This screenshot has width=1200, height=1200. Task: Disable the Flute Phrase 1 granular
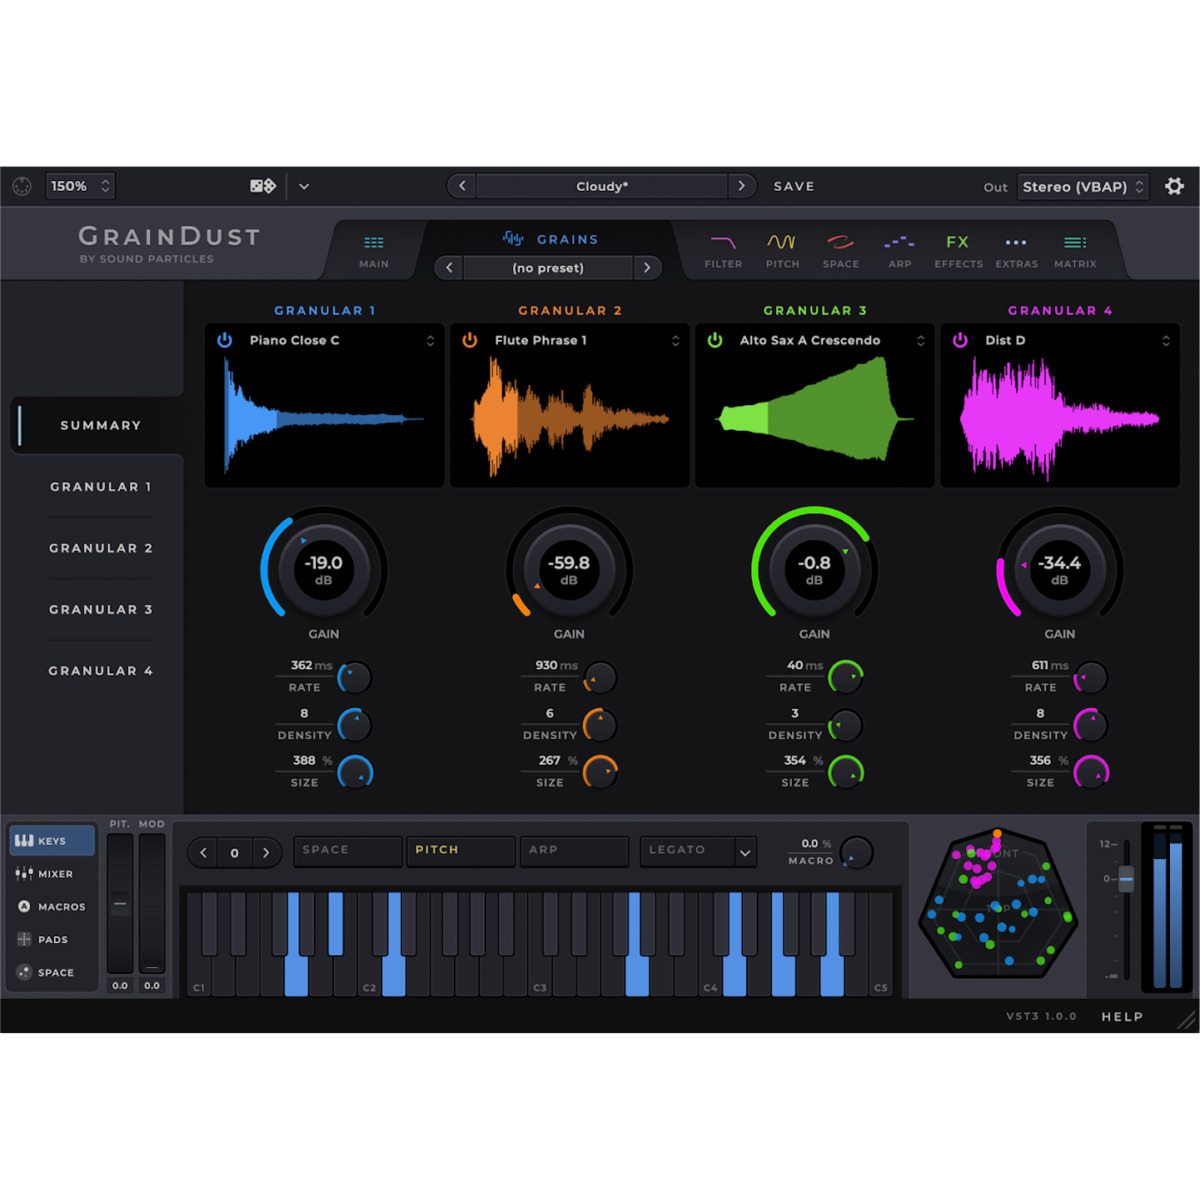point(470,340)
